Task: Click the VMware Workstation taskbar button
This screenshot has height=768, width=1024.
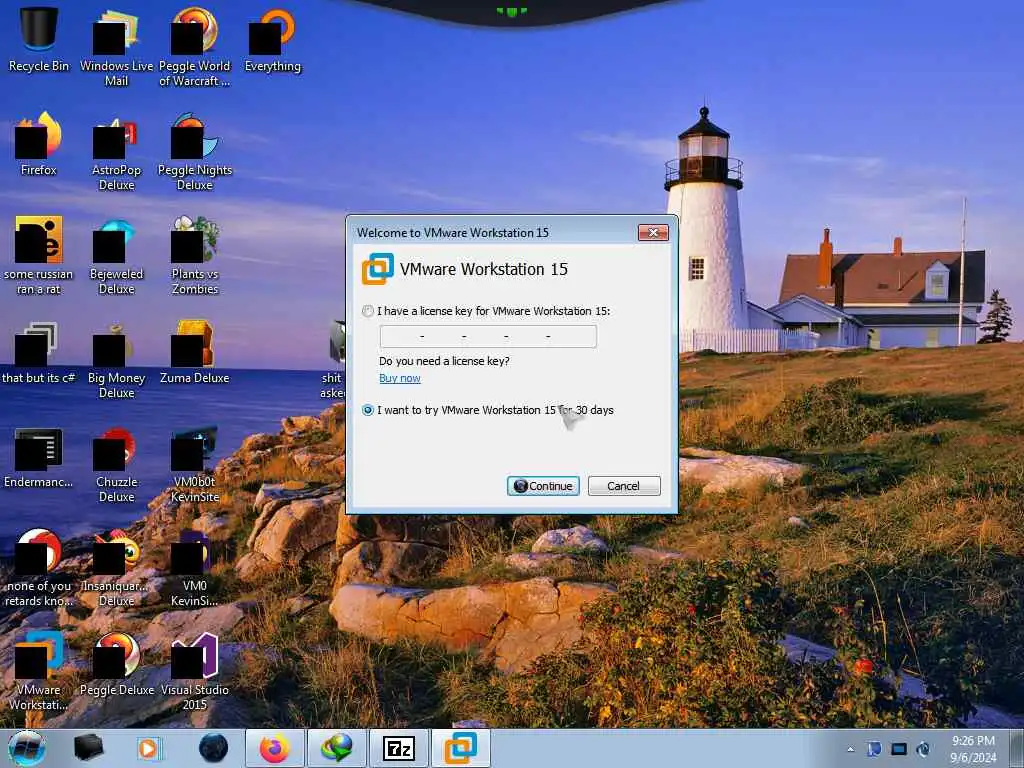Action: click(x=461, y=748)
